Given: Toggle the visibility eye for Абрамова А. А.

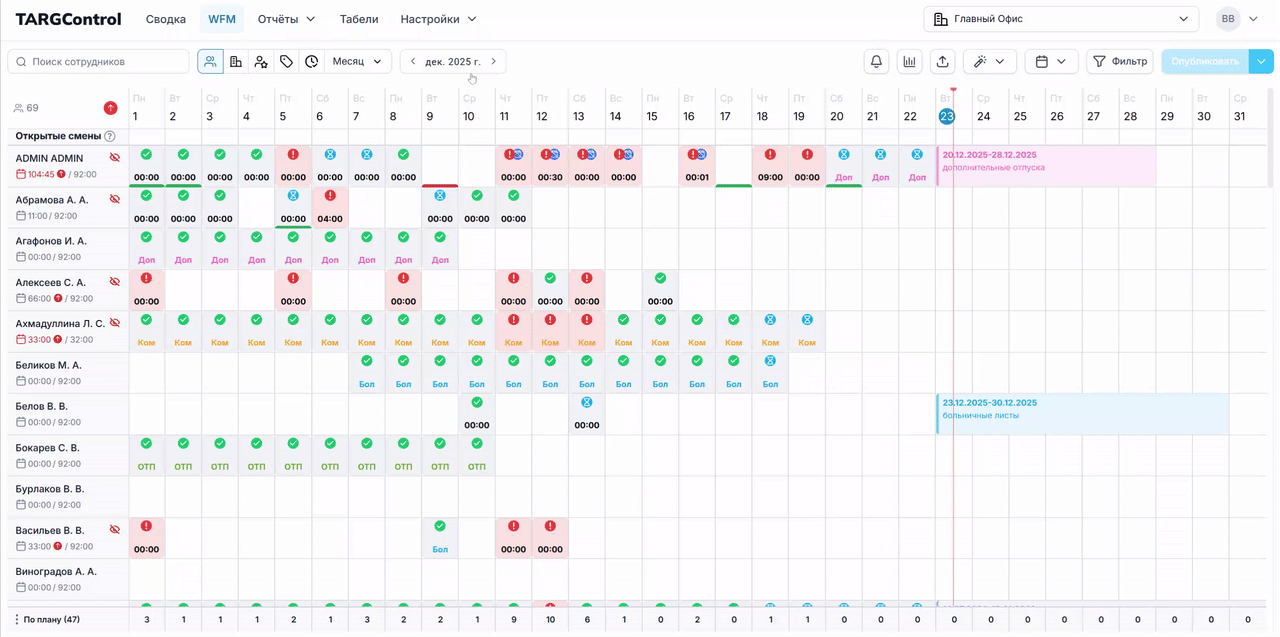Looking at the screenshot, I should tap(115, 200).
